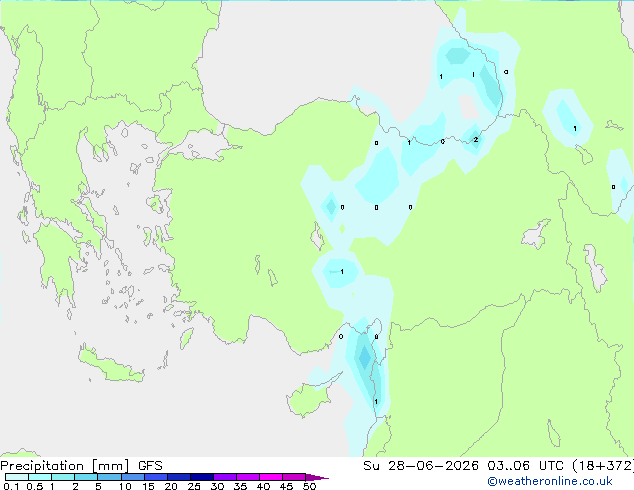The width and height of the screenshot is (634, 490).
Task: Click the '45' legend scale label
Action: pos(286,486)
